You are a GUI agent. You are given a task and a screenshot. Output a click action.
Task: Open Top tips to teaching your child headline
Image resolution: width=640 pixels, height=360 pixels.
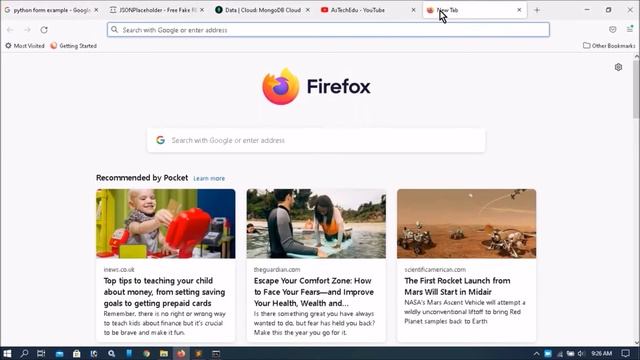click(164, 292)
